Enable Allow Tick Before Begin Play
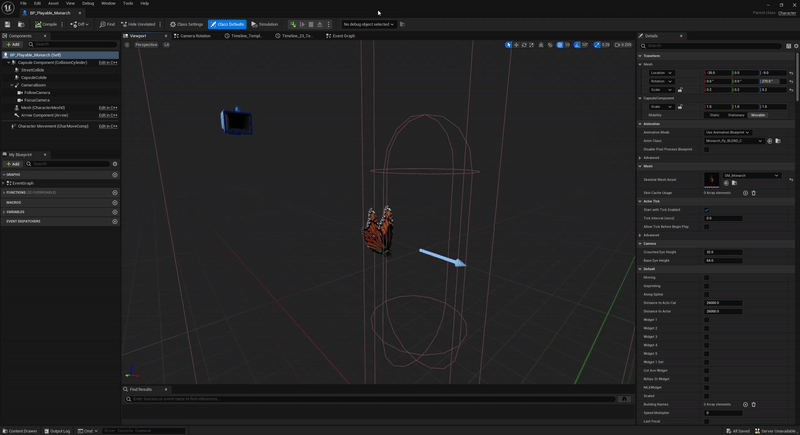This screenshot has height=435, width=800. (707, 226)
